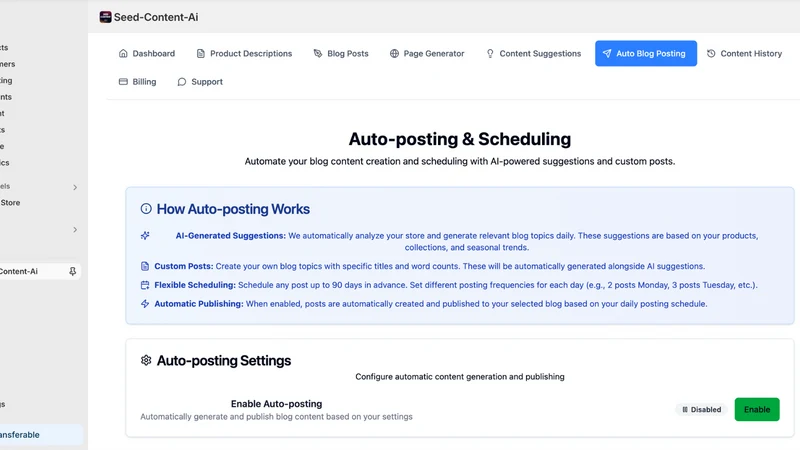The image size is (800, 450).
Task: Click the AI-Generated Suggestions bold label
Action: click(231, 236)
